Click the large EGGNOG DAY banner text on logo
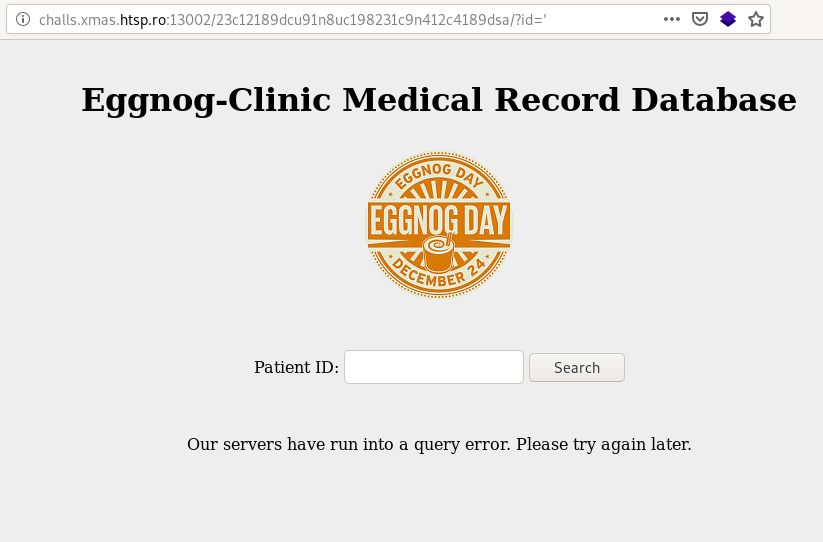The height and width of the screenshot is (542, 823). pyautogui.click(x=439, y=220)
